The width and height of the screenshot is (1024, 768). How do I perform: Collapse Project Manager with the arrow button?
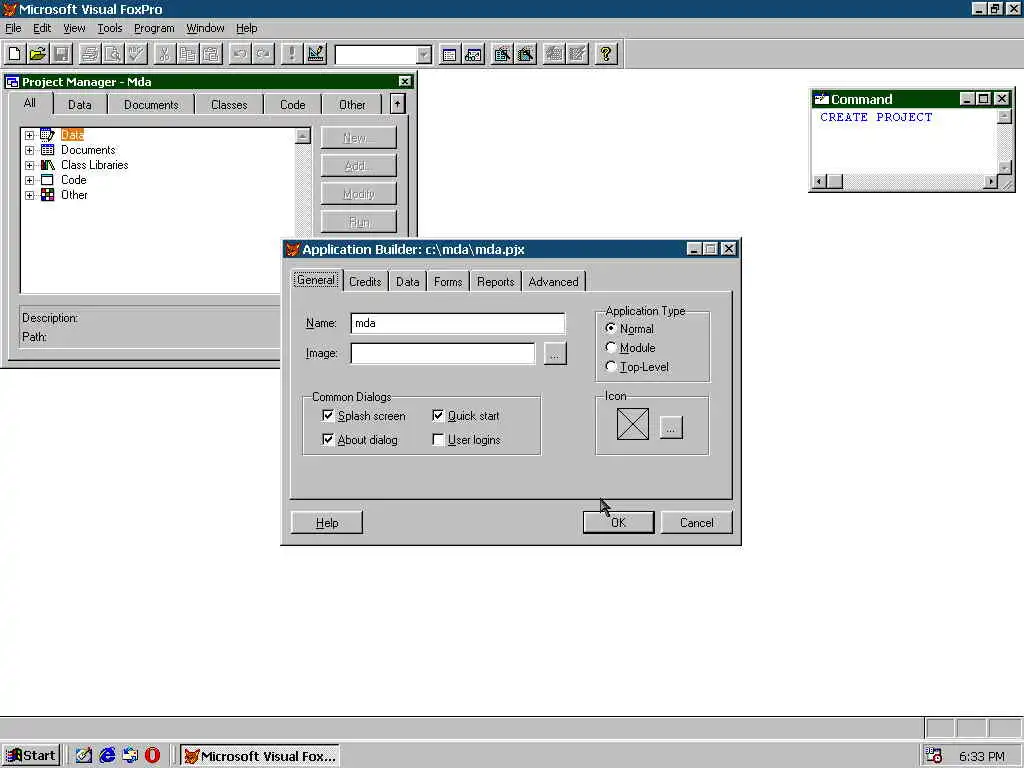pyautogui.click(x=397, y=104)
